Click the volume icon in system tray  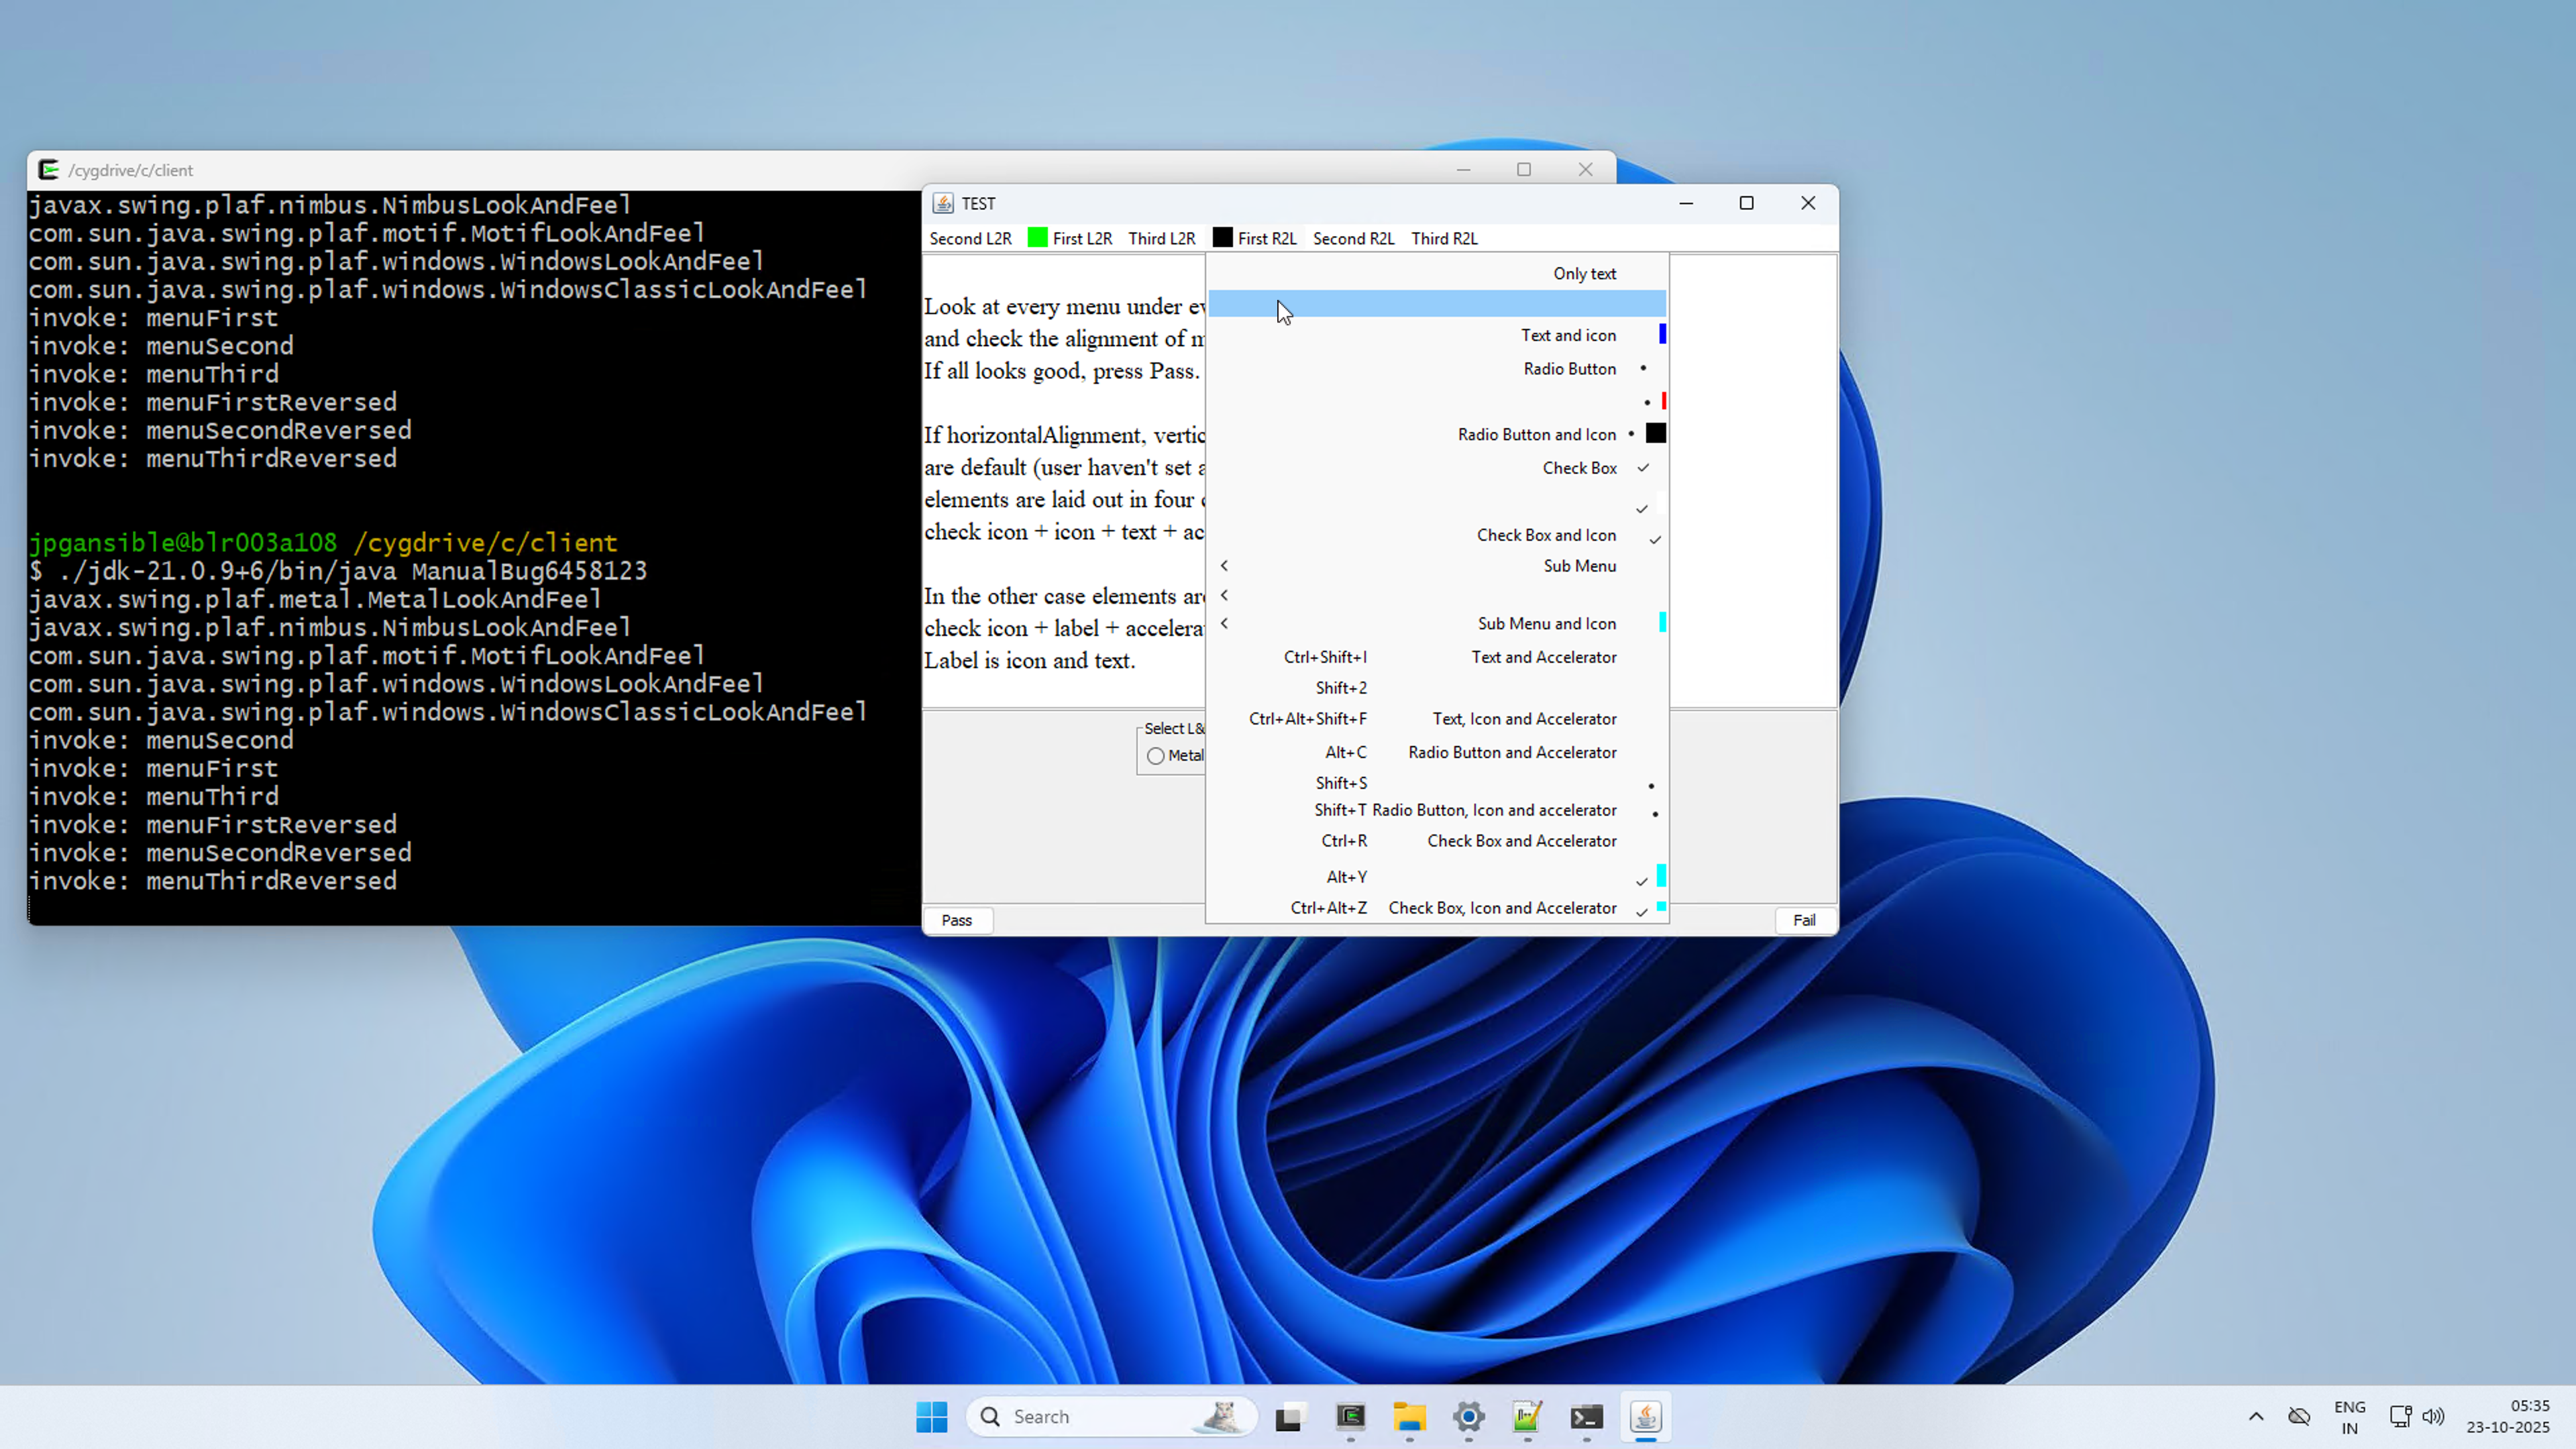tap(2433, 1416)
